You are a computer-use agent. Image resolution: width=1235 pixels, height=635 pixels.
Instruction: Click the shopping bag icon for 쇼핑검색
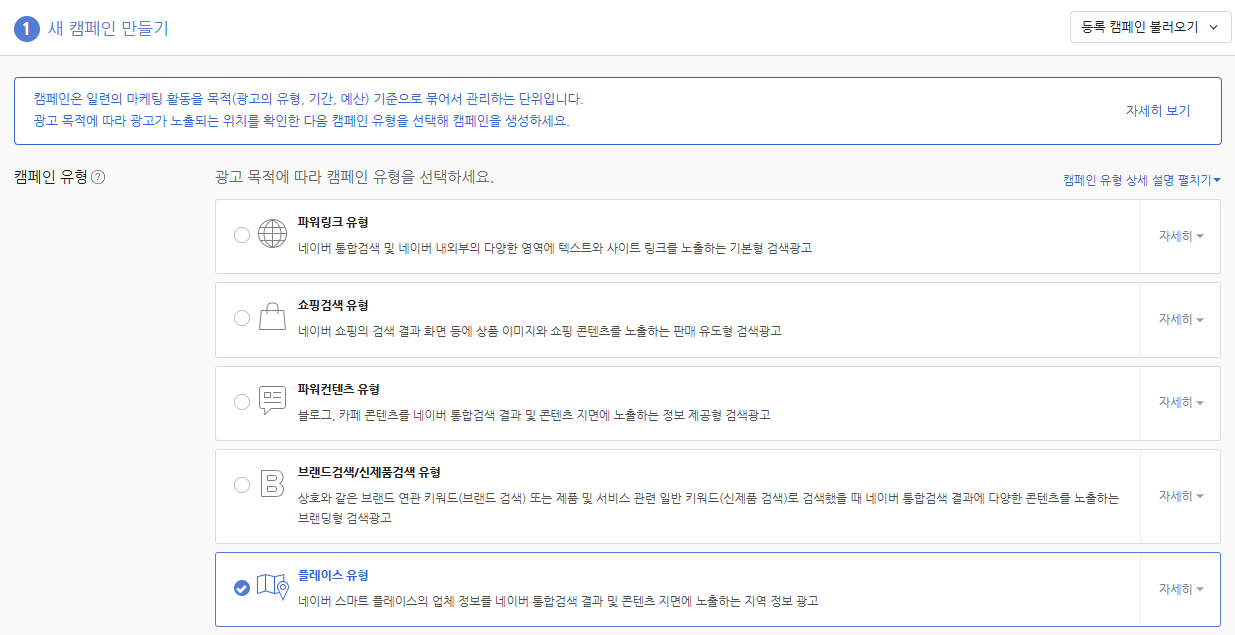click(x=272, y=318)
